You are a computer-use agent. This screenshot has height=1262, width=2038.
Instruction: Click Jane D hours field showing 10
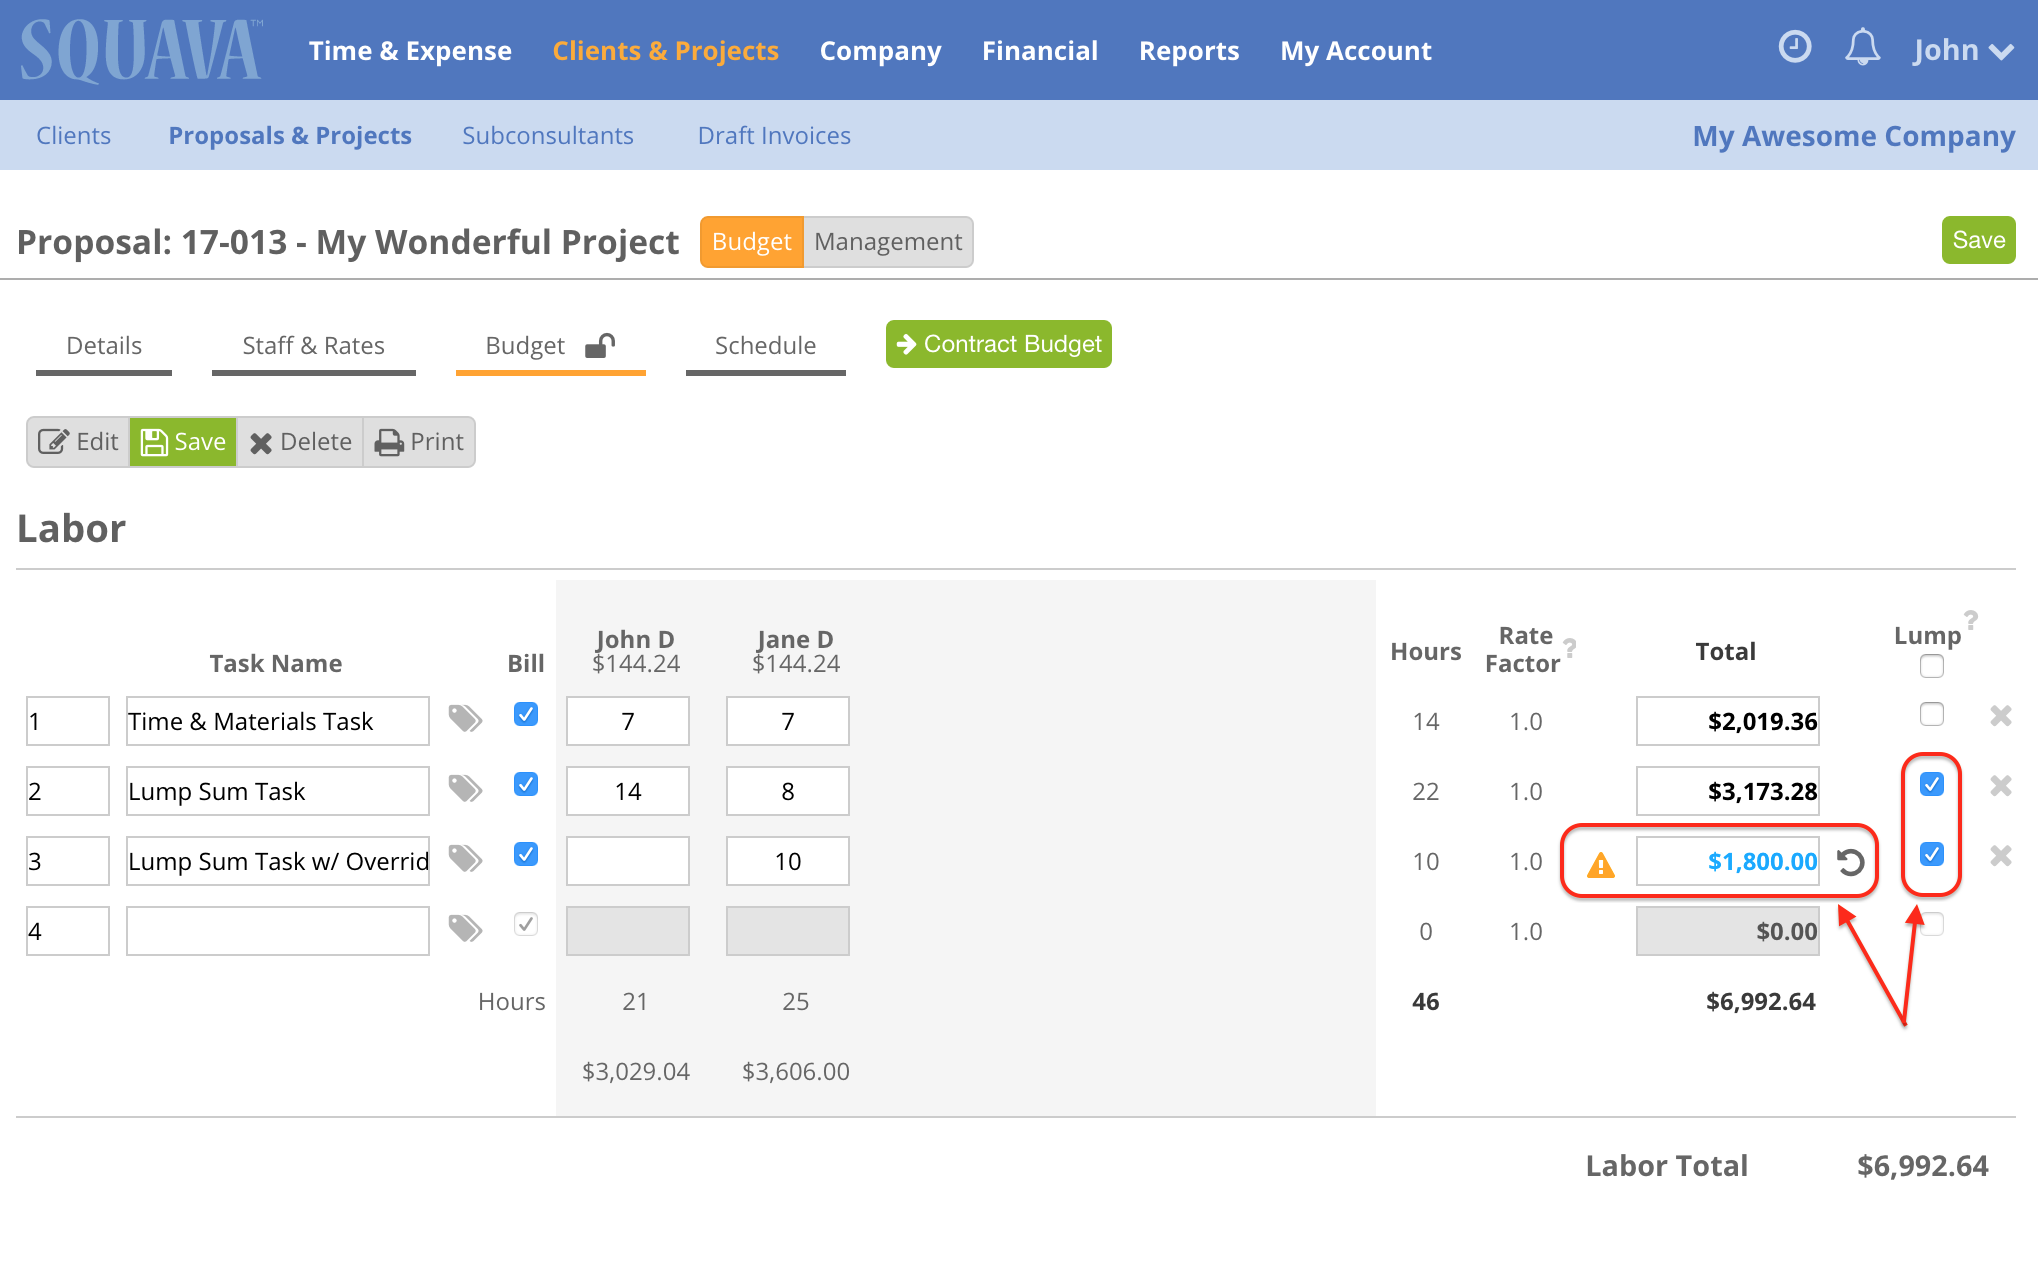click(x=788, y=861)
